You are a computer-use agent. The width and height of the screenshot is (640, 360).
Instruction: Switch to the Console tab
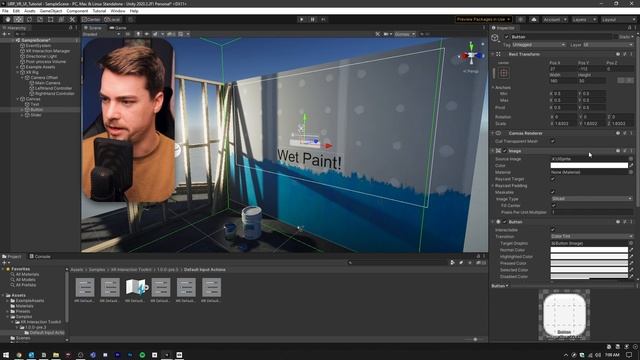(40, 256)
